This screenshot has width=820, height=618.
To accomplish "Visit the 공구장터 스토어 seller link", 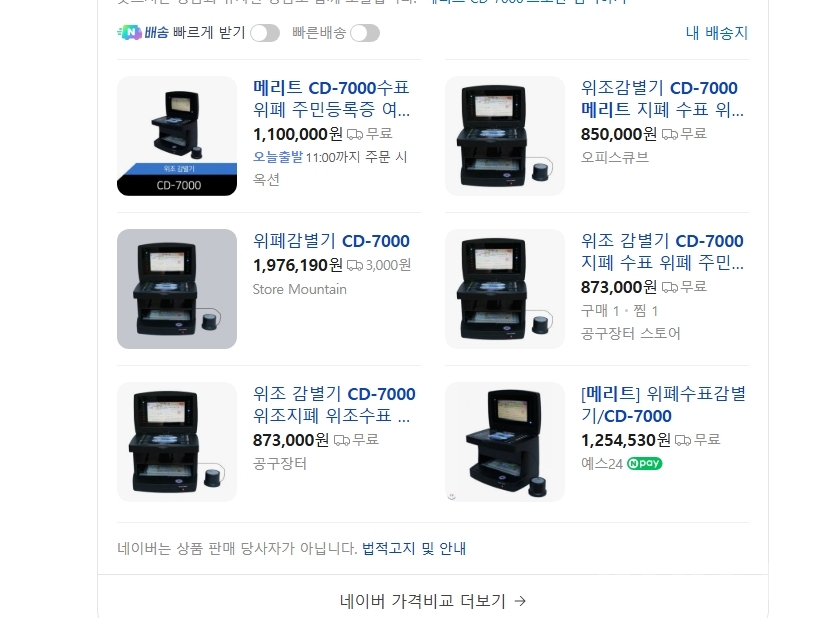I will (630, 334).
